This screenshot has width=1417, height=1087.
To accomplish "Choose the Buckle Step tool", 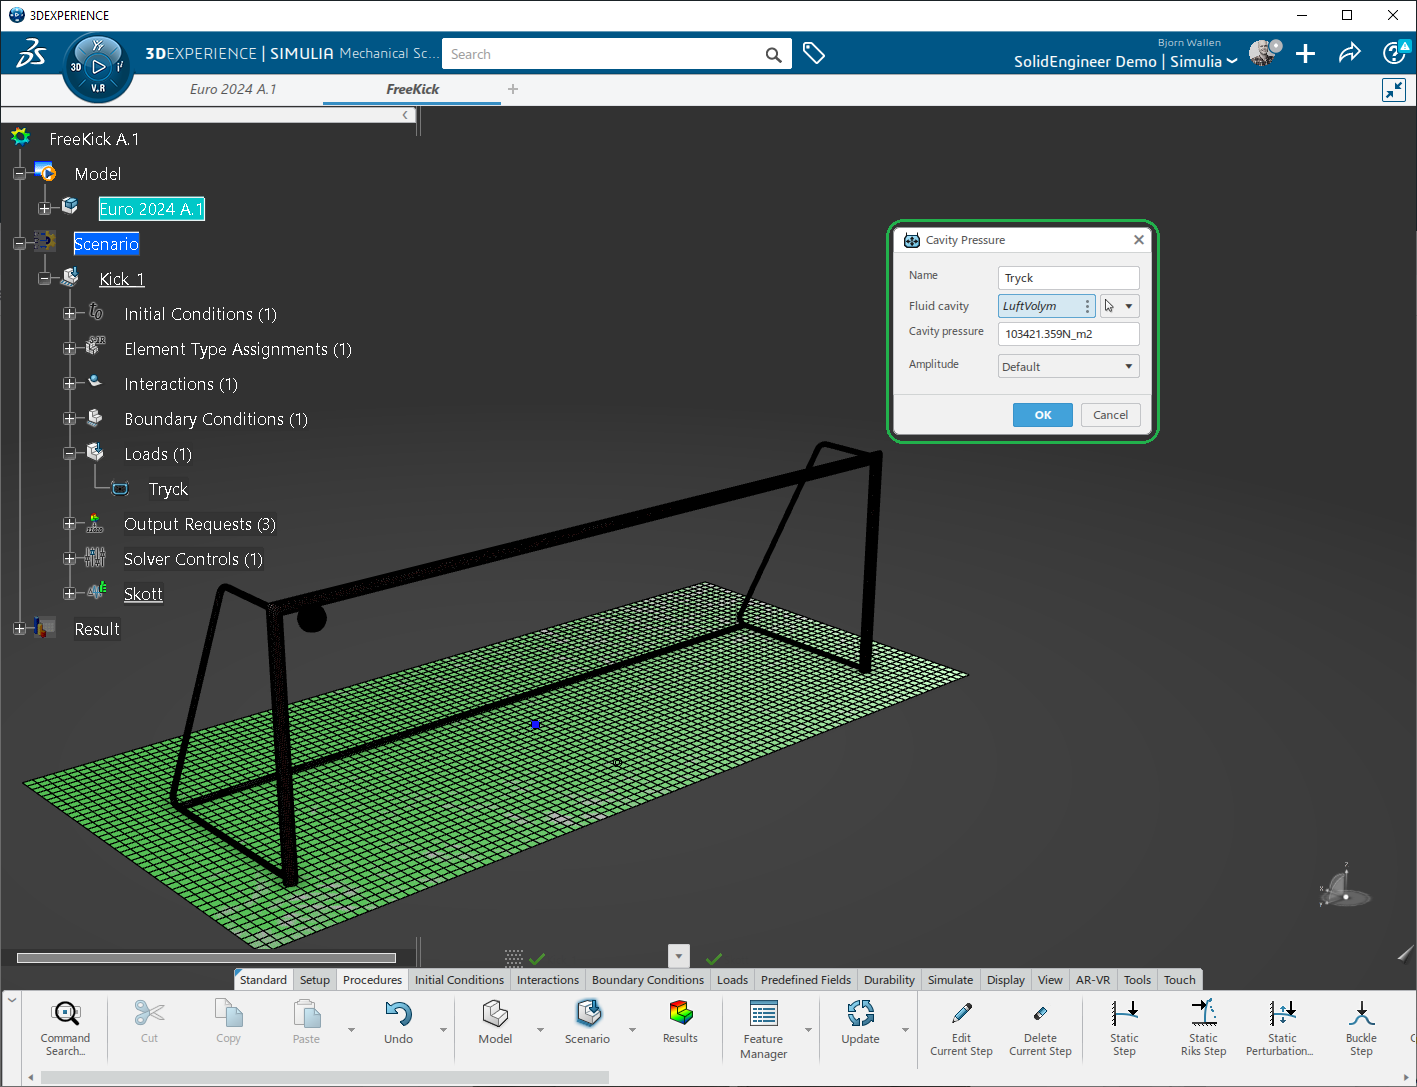I will 1360,1014.
